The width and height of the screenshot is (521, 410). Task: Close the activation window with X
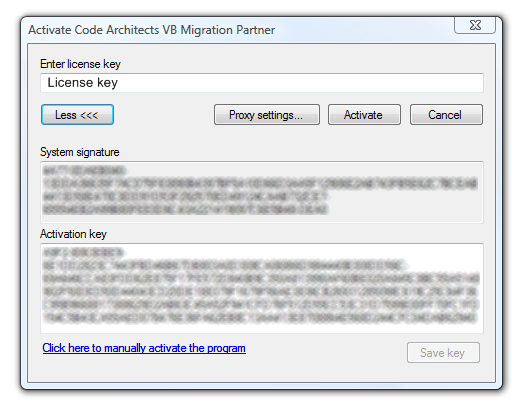475,25
